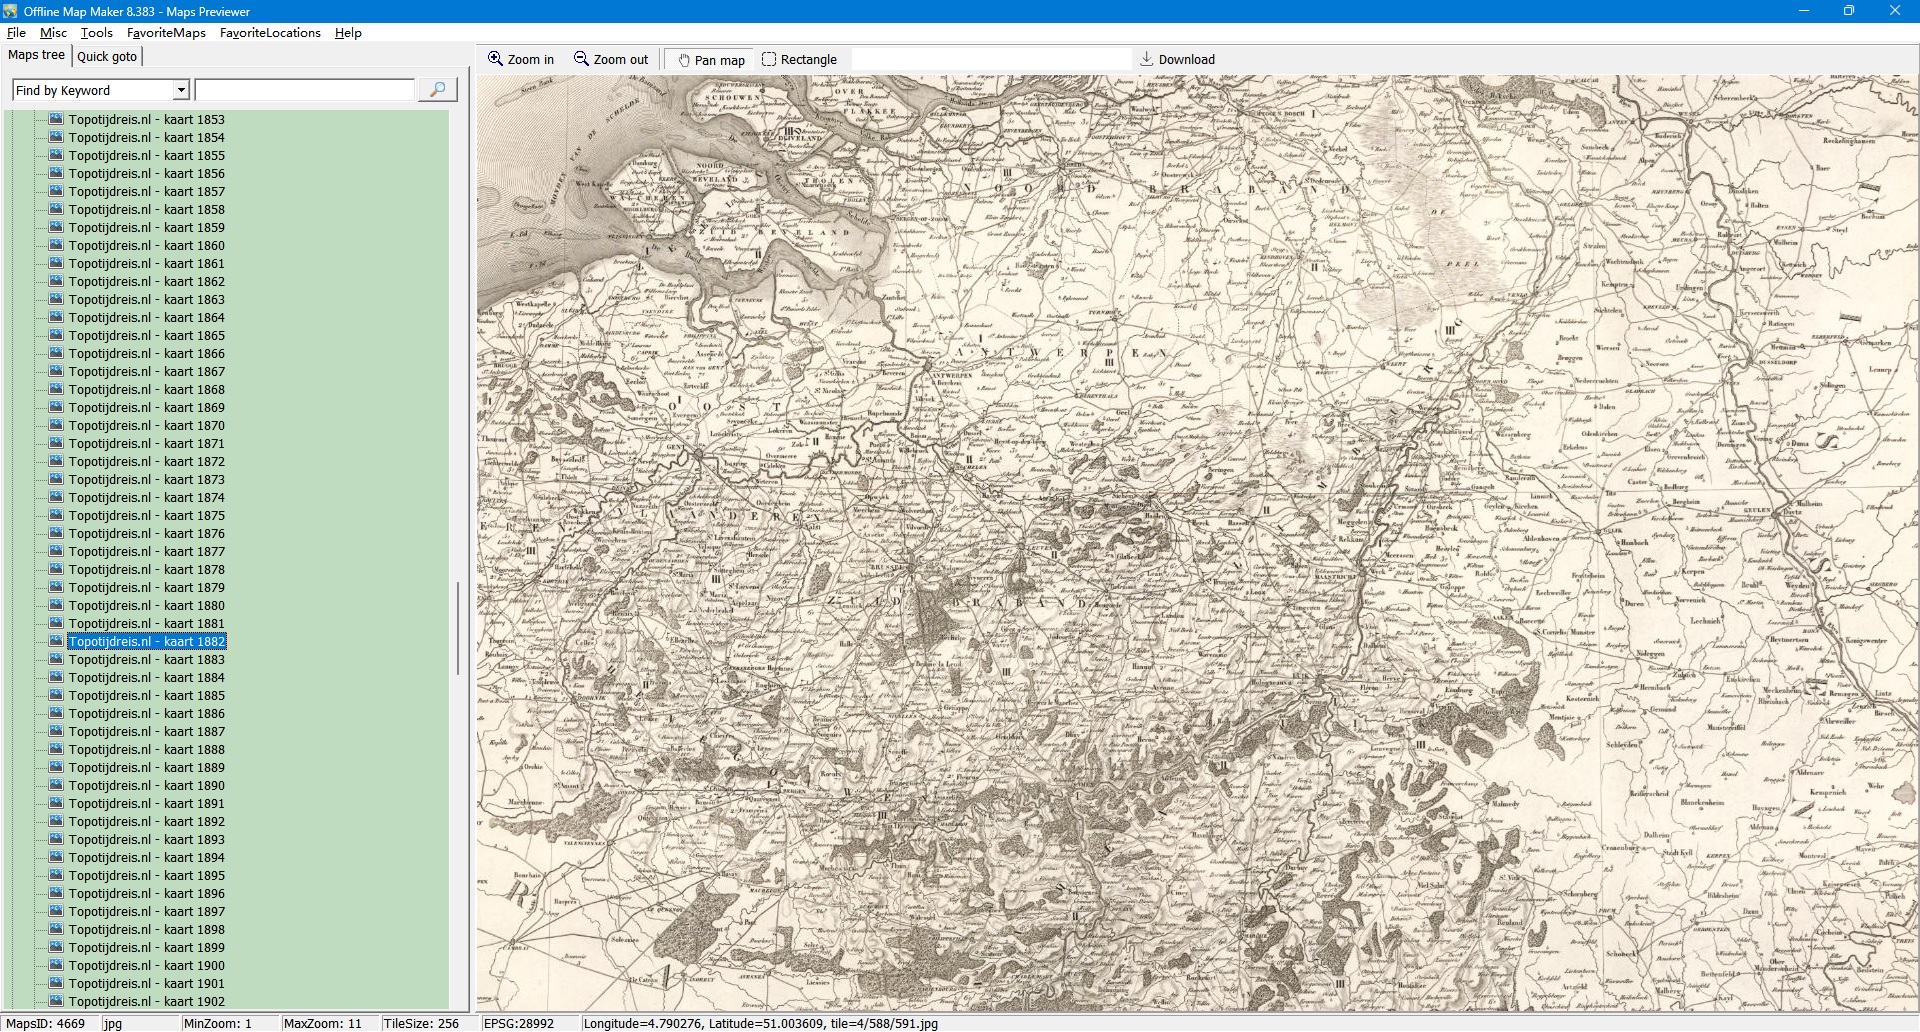Screen dimensions: 1920x1032
Task: Click the Zoom in magnifier icon
Action: coord(495,59)
